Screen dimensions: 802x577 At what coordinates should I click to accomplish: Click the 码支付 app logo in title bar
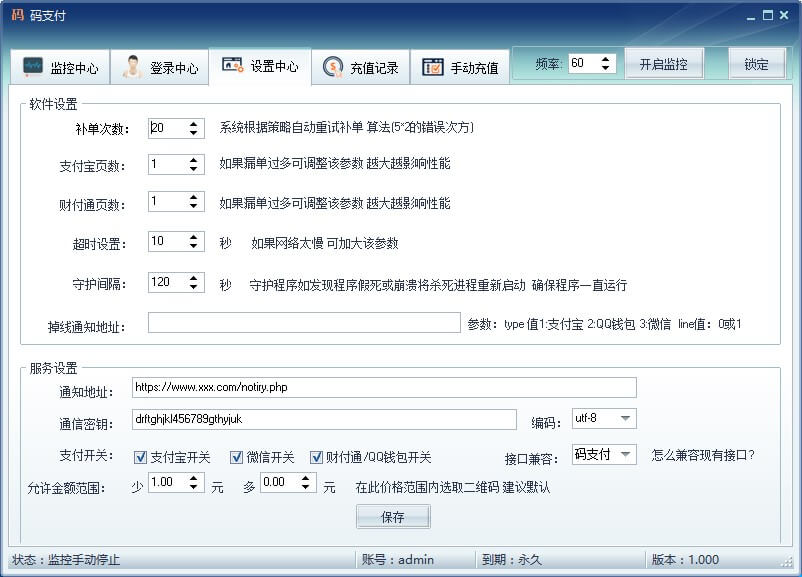point(17,15)
